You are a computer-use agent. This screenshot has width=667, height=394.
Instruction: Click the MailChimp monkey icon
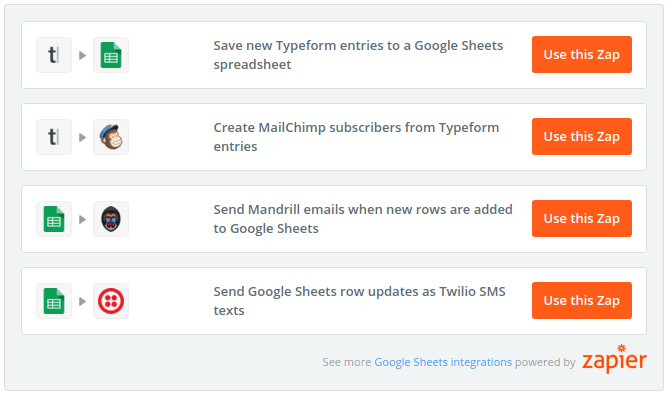111,137
